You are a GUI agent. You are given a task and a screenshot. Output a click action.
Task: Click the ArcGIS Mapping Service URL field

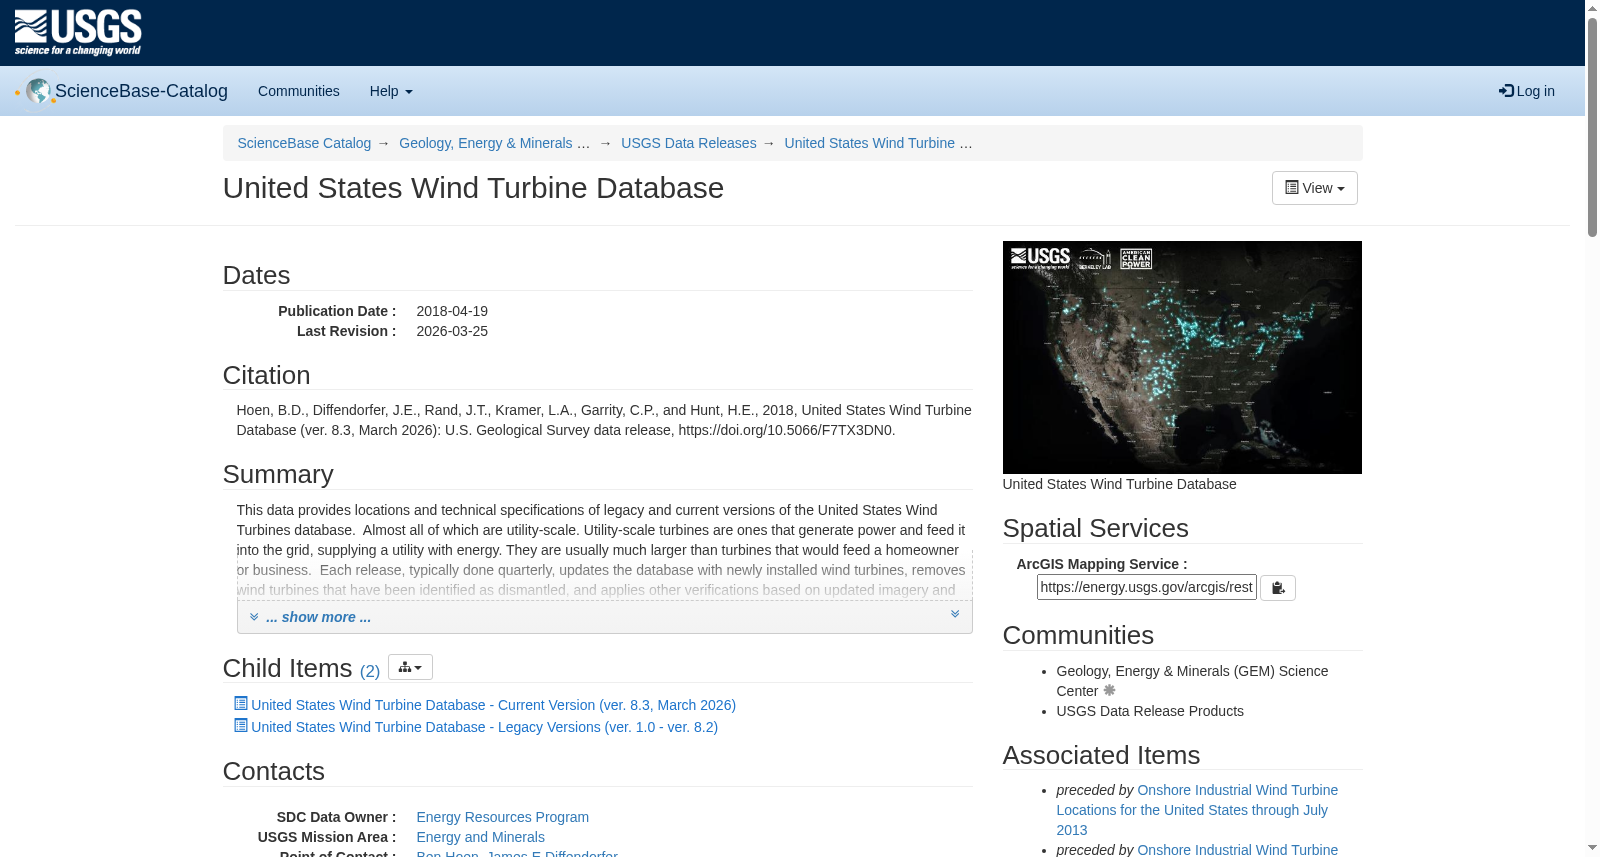(x=1146, y=587)
